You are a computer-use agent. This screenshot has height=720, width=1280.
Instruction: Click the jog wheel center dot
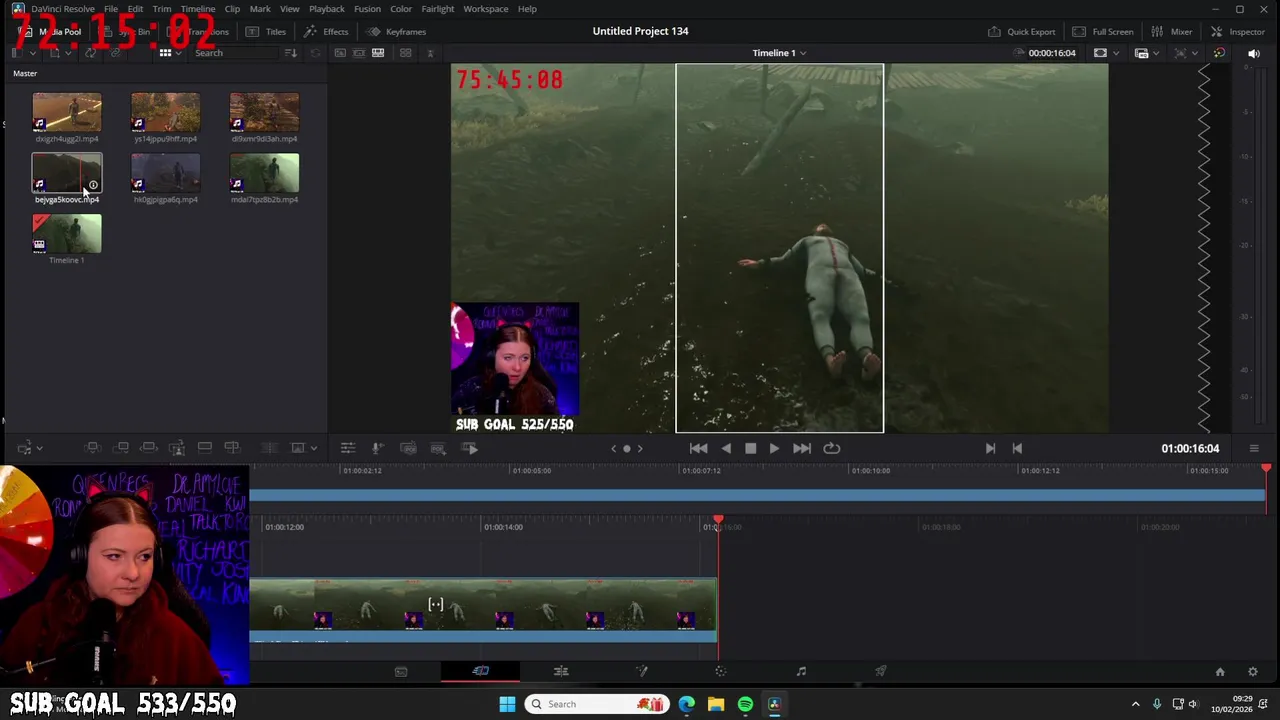click(x=627, y=449)
